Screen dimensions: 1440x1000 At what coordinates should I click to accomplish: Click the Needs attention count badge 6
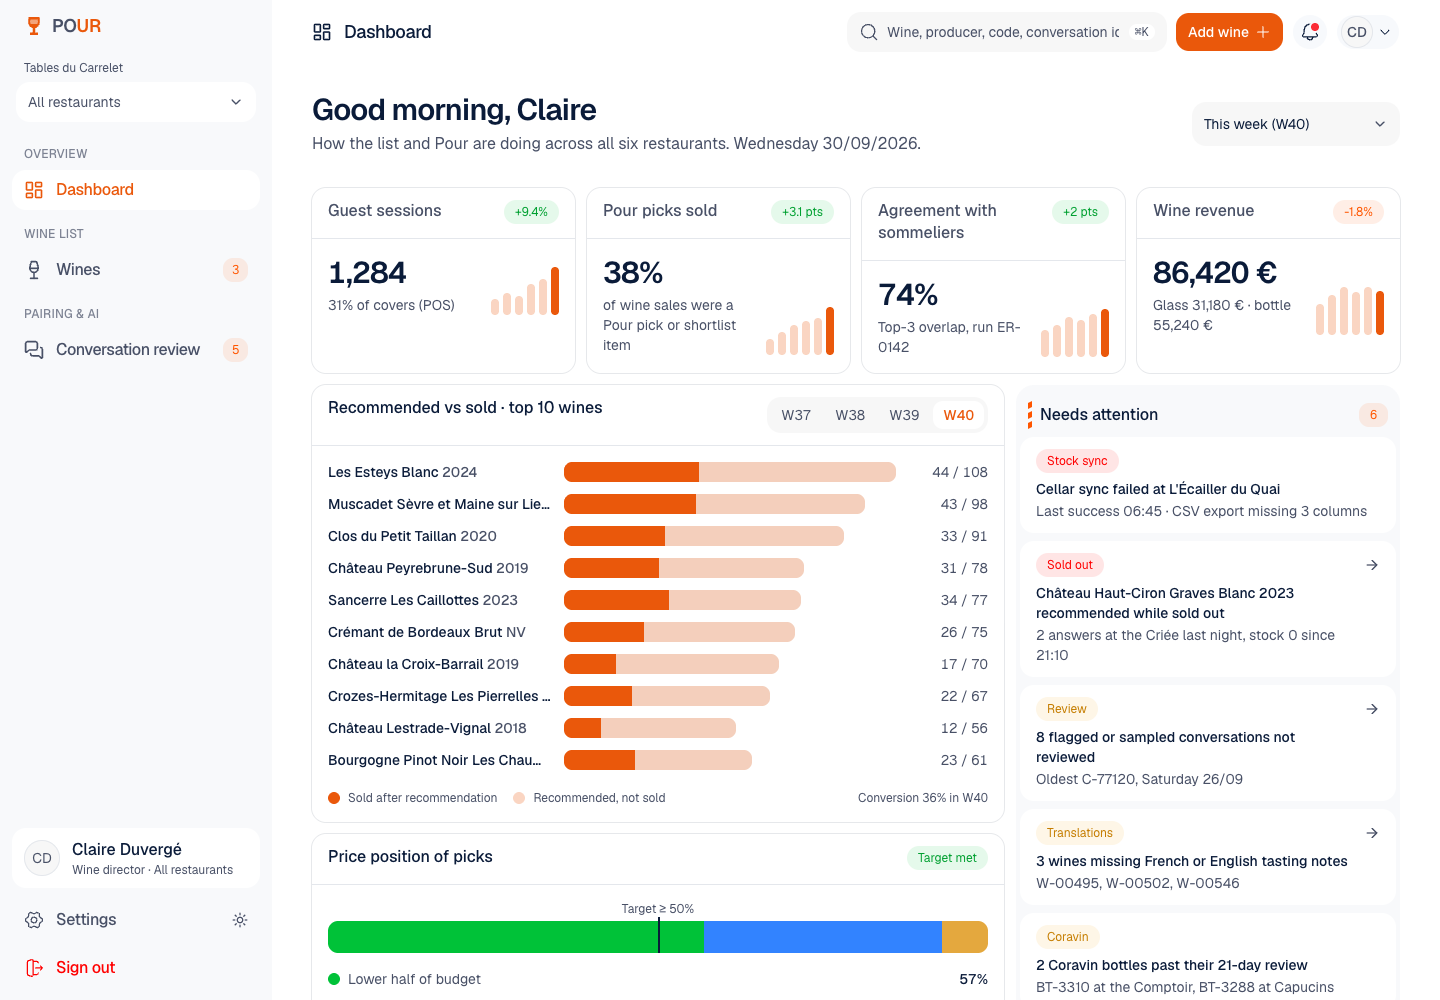click(1373, 415)
